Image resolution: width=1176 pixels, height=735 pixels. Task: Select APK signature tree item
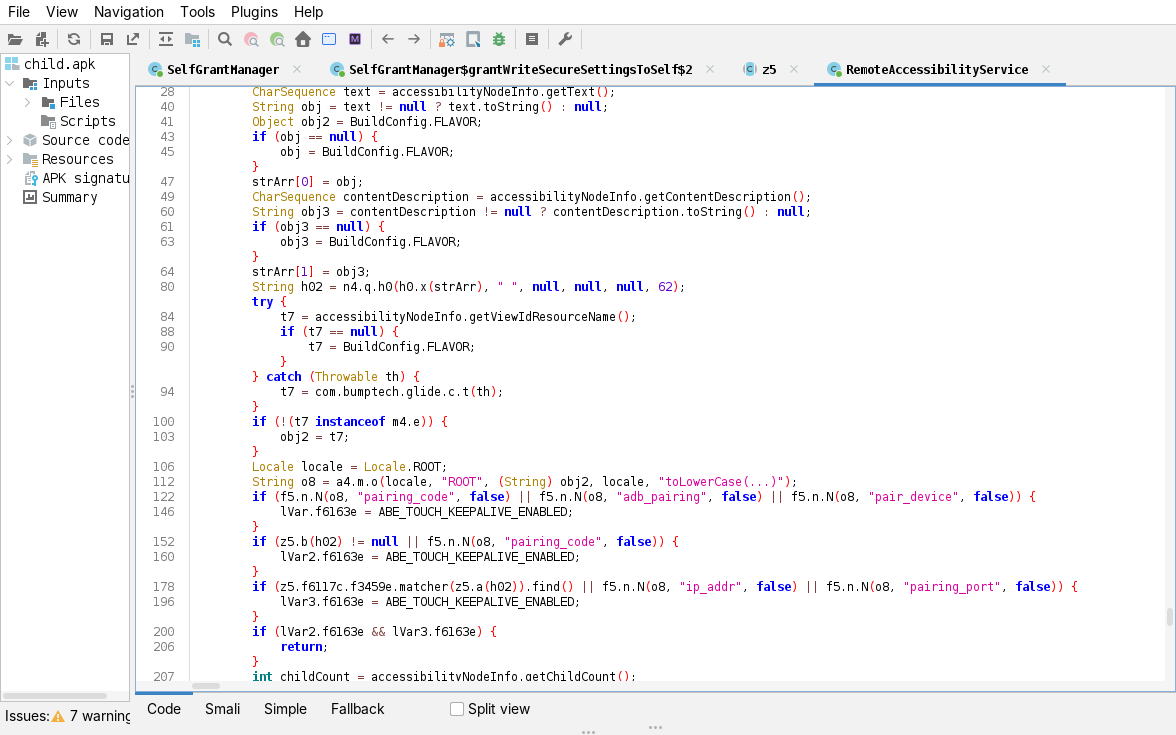point(86,178)
